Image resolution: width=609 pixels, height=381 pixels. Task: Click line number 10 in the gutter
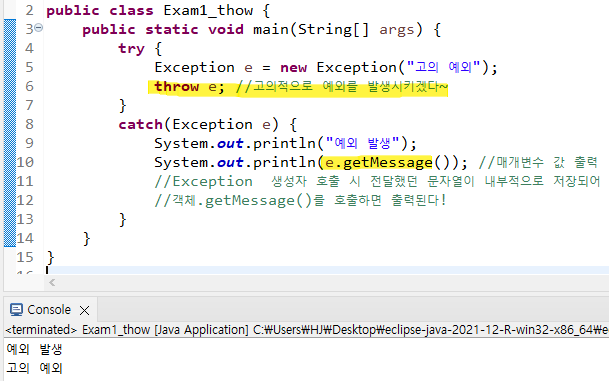coord(25,162)
